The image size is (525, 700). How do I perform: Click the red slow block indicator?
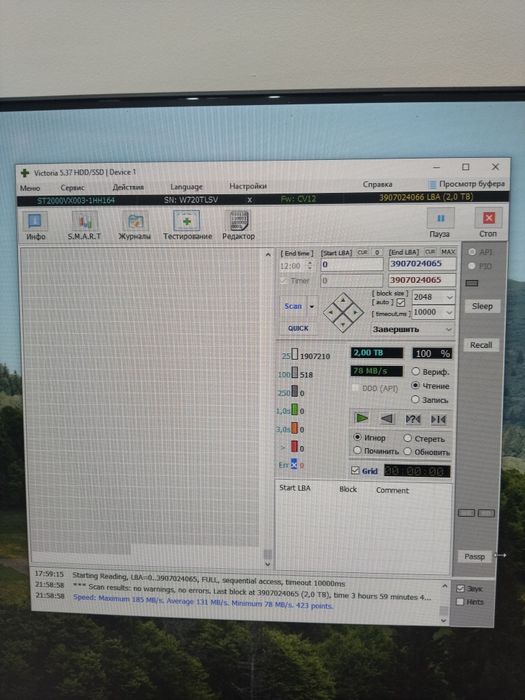(x=295, y=446)
